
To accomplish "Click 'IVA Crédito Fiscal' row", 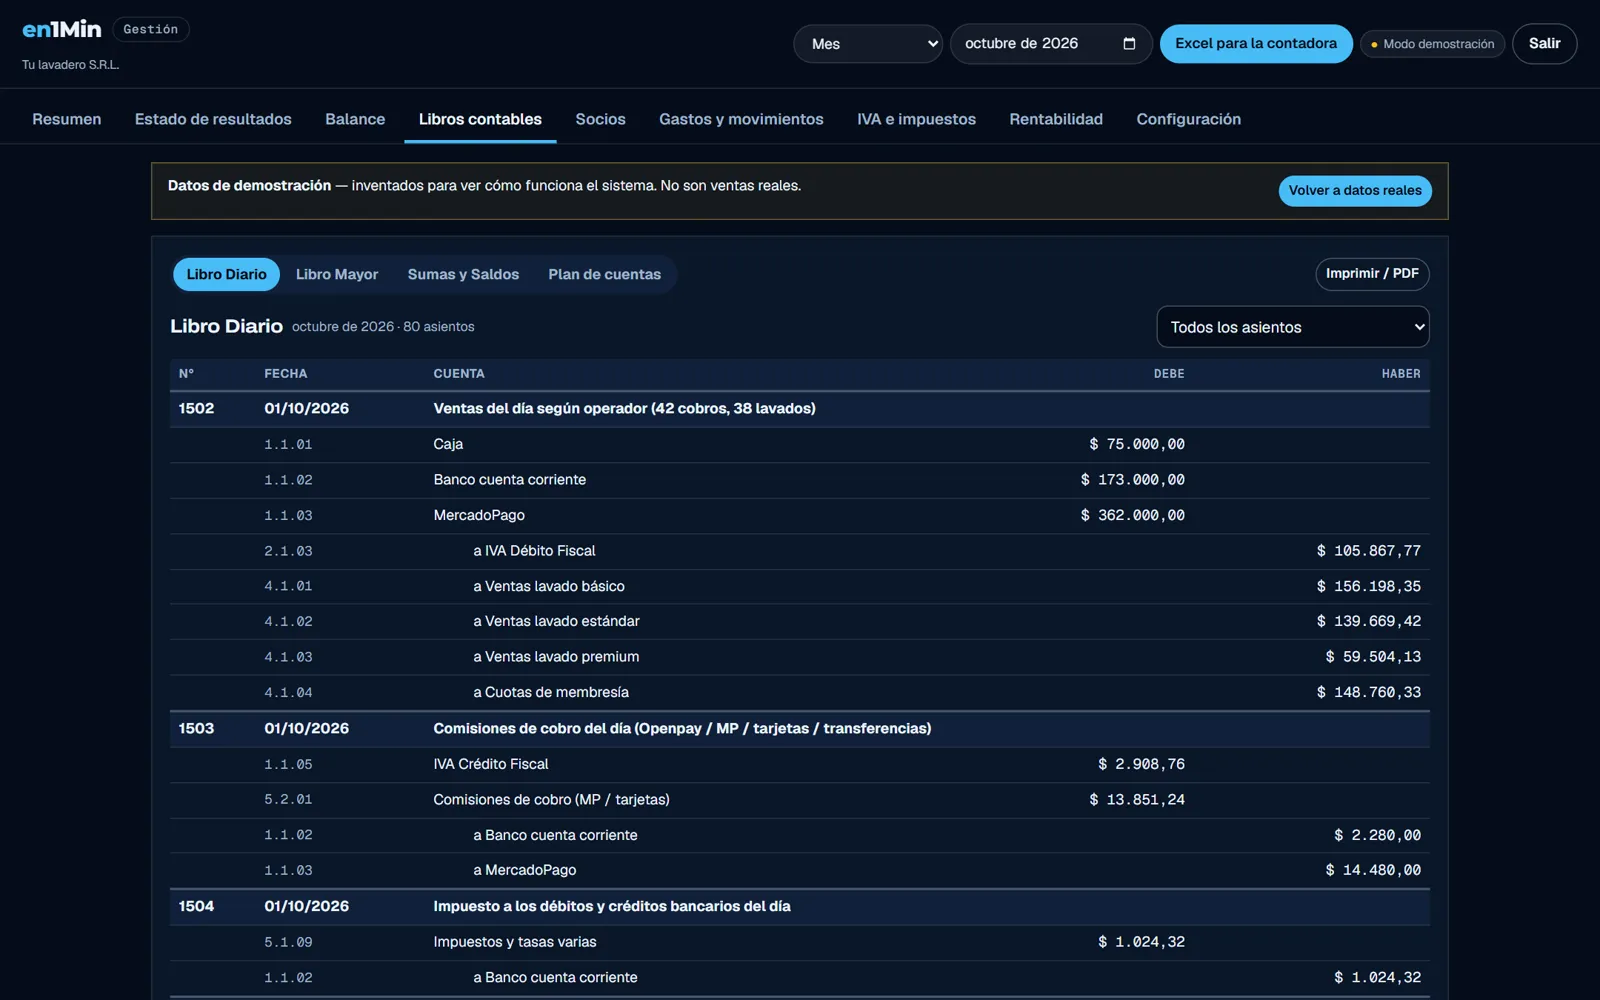I will [x=799, y=764].
